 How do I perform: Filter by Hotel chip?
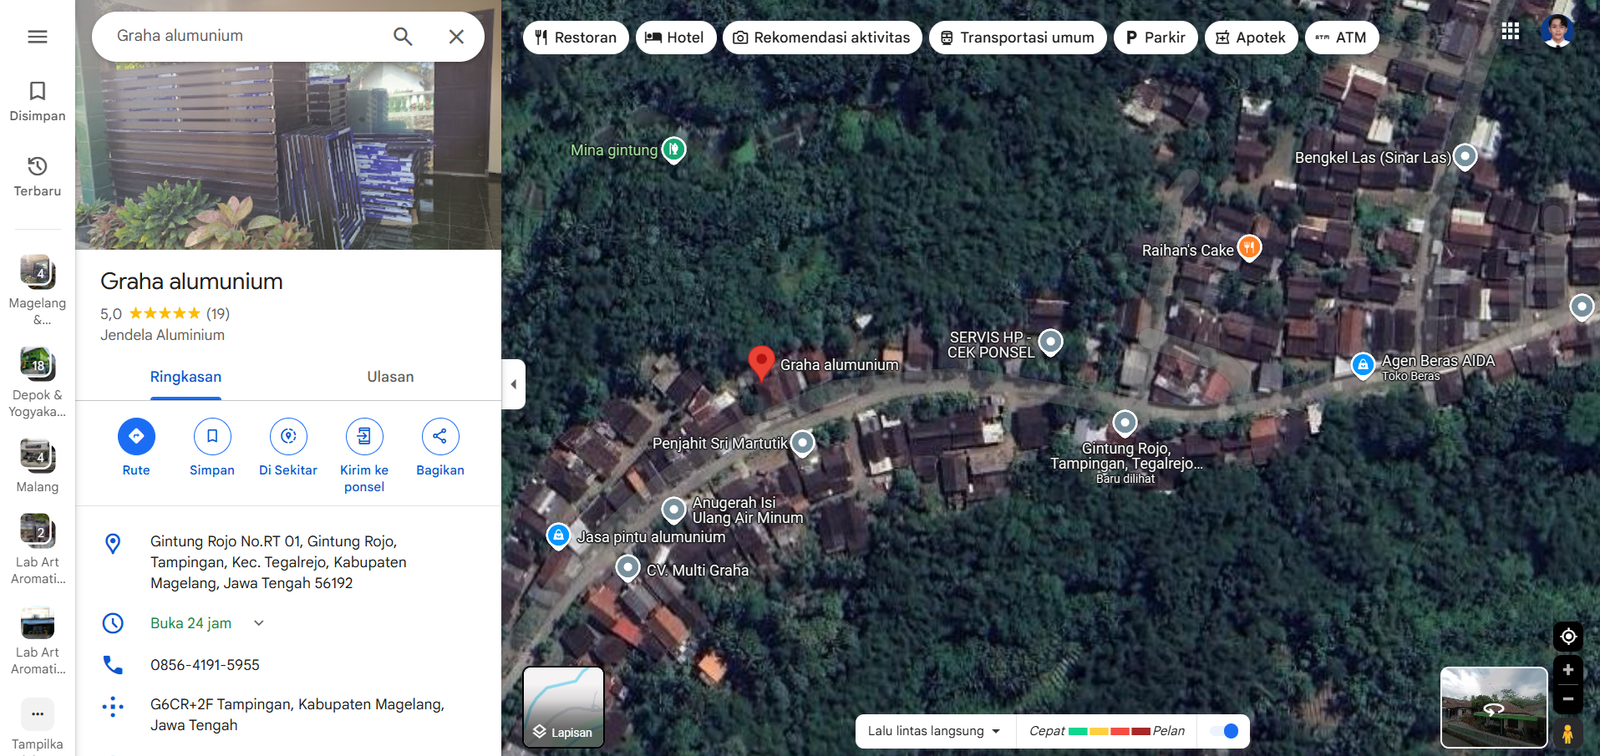(675, 37)
